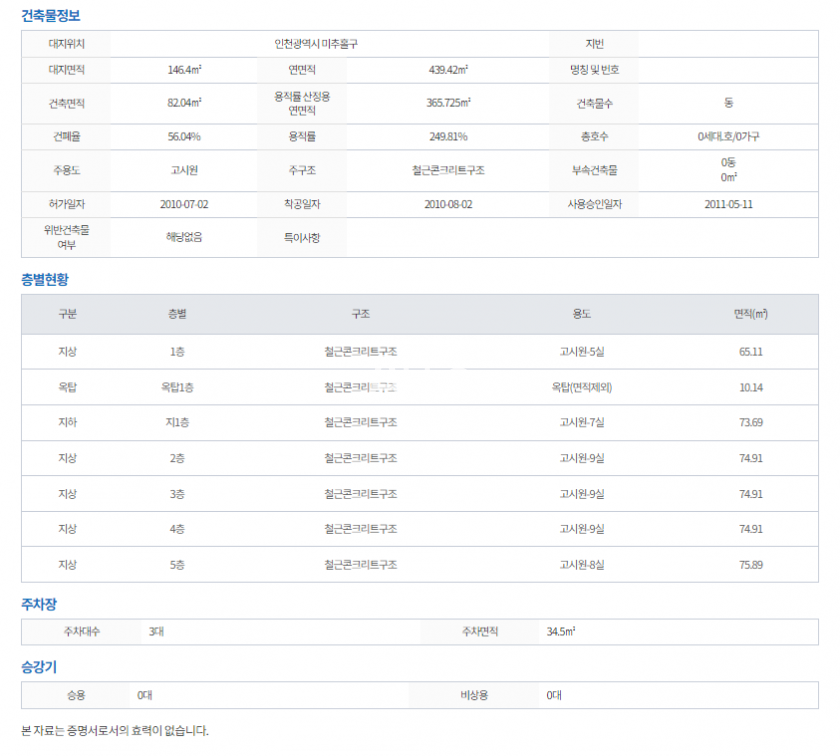This screenshot has height=756, width=840.
Task: Click the 고시원-8실 usage cell
Action: pyautogui.click(x=582, y=565)
